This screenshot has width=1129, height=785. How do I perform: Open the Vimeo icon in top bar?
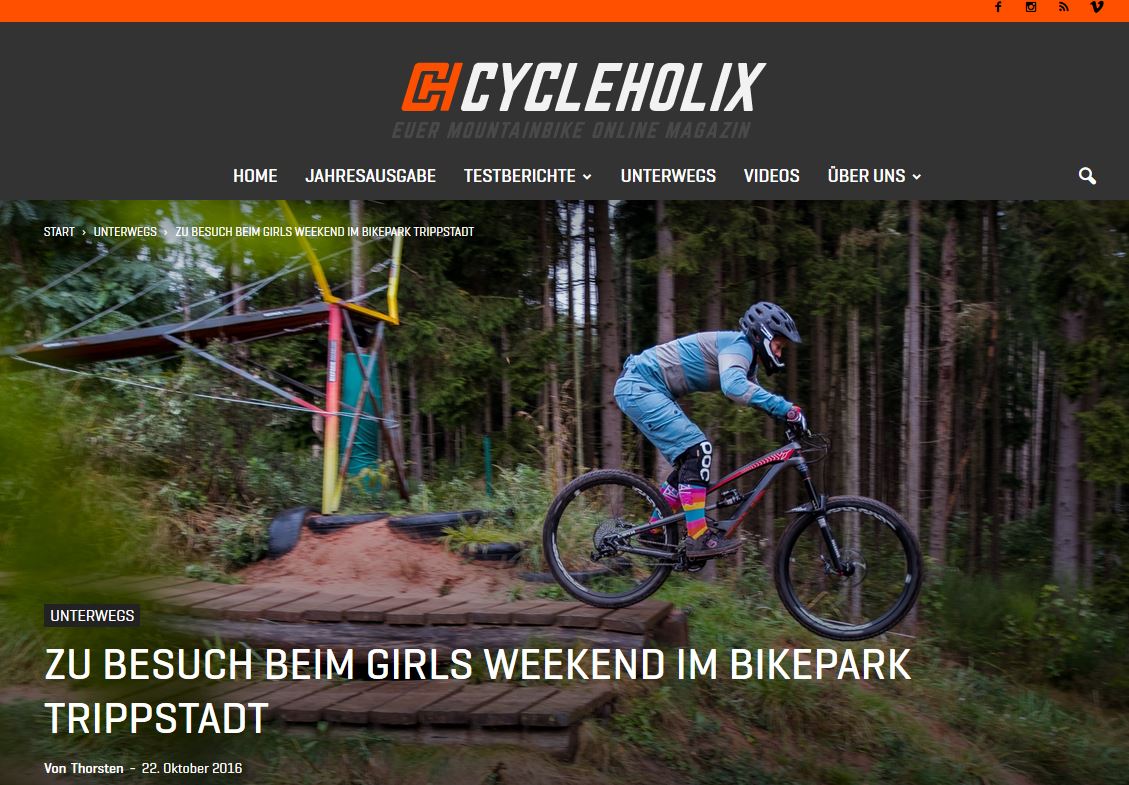point(1097,7)
